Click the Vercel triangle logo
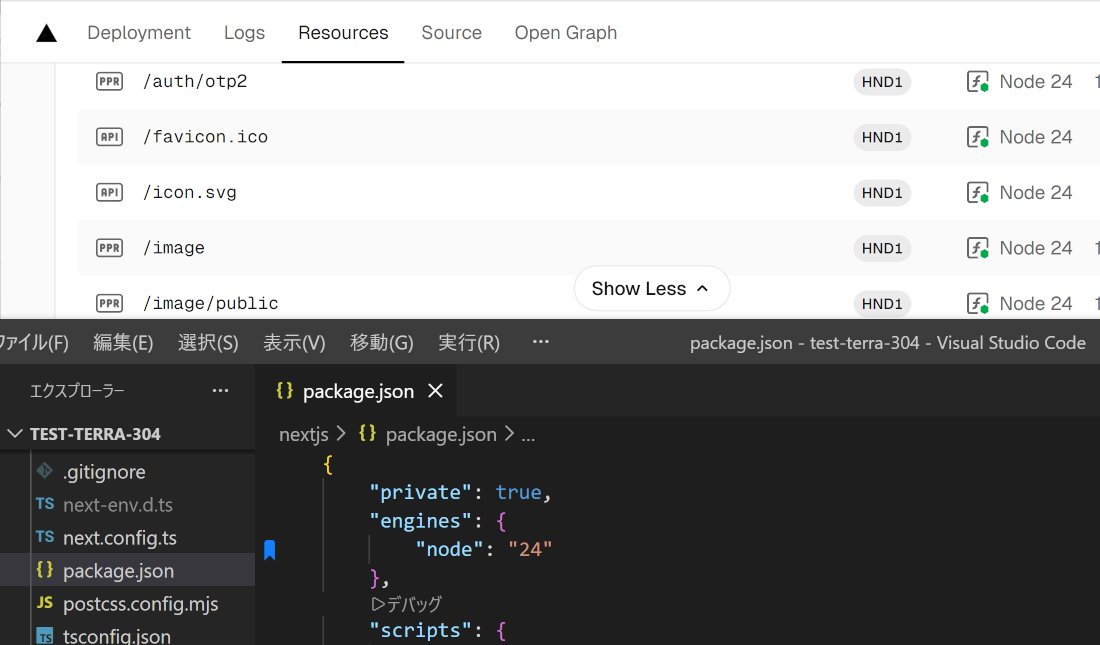 tap(46, 31)
